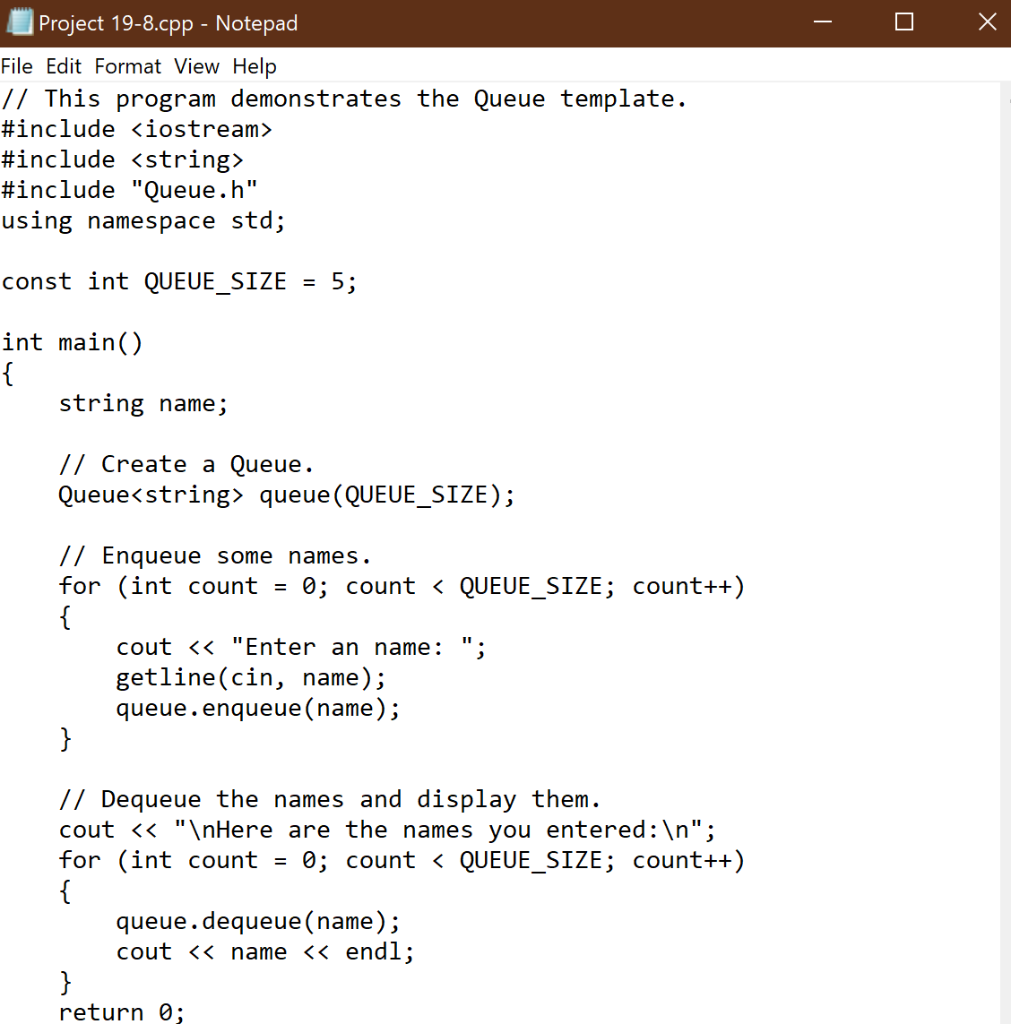The height and width of the screenshot is (1024, 1011).
Task: Open the File menu
Action: (16, 66)
